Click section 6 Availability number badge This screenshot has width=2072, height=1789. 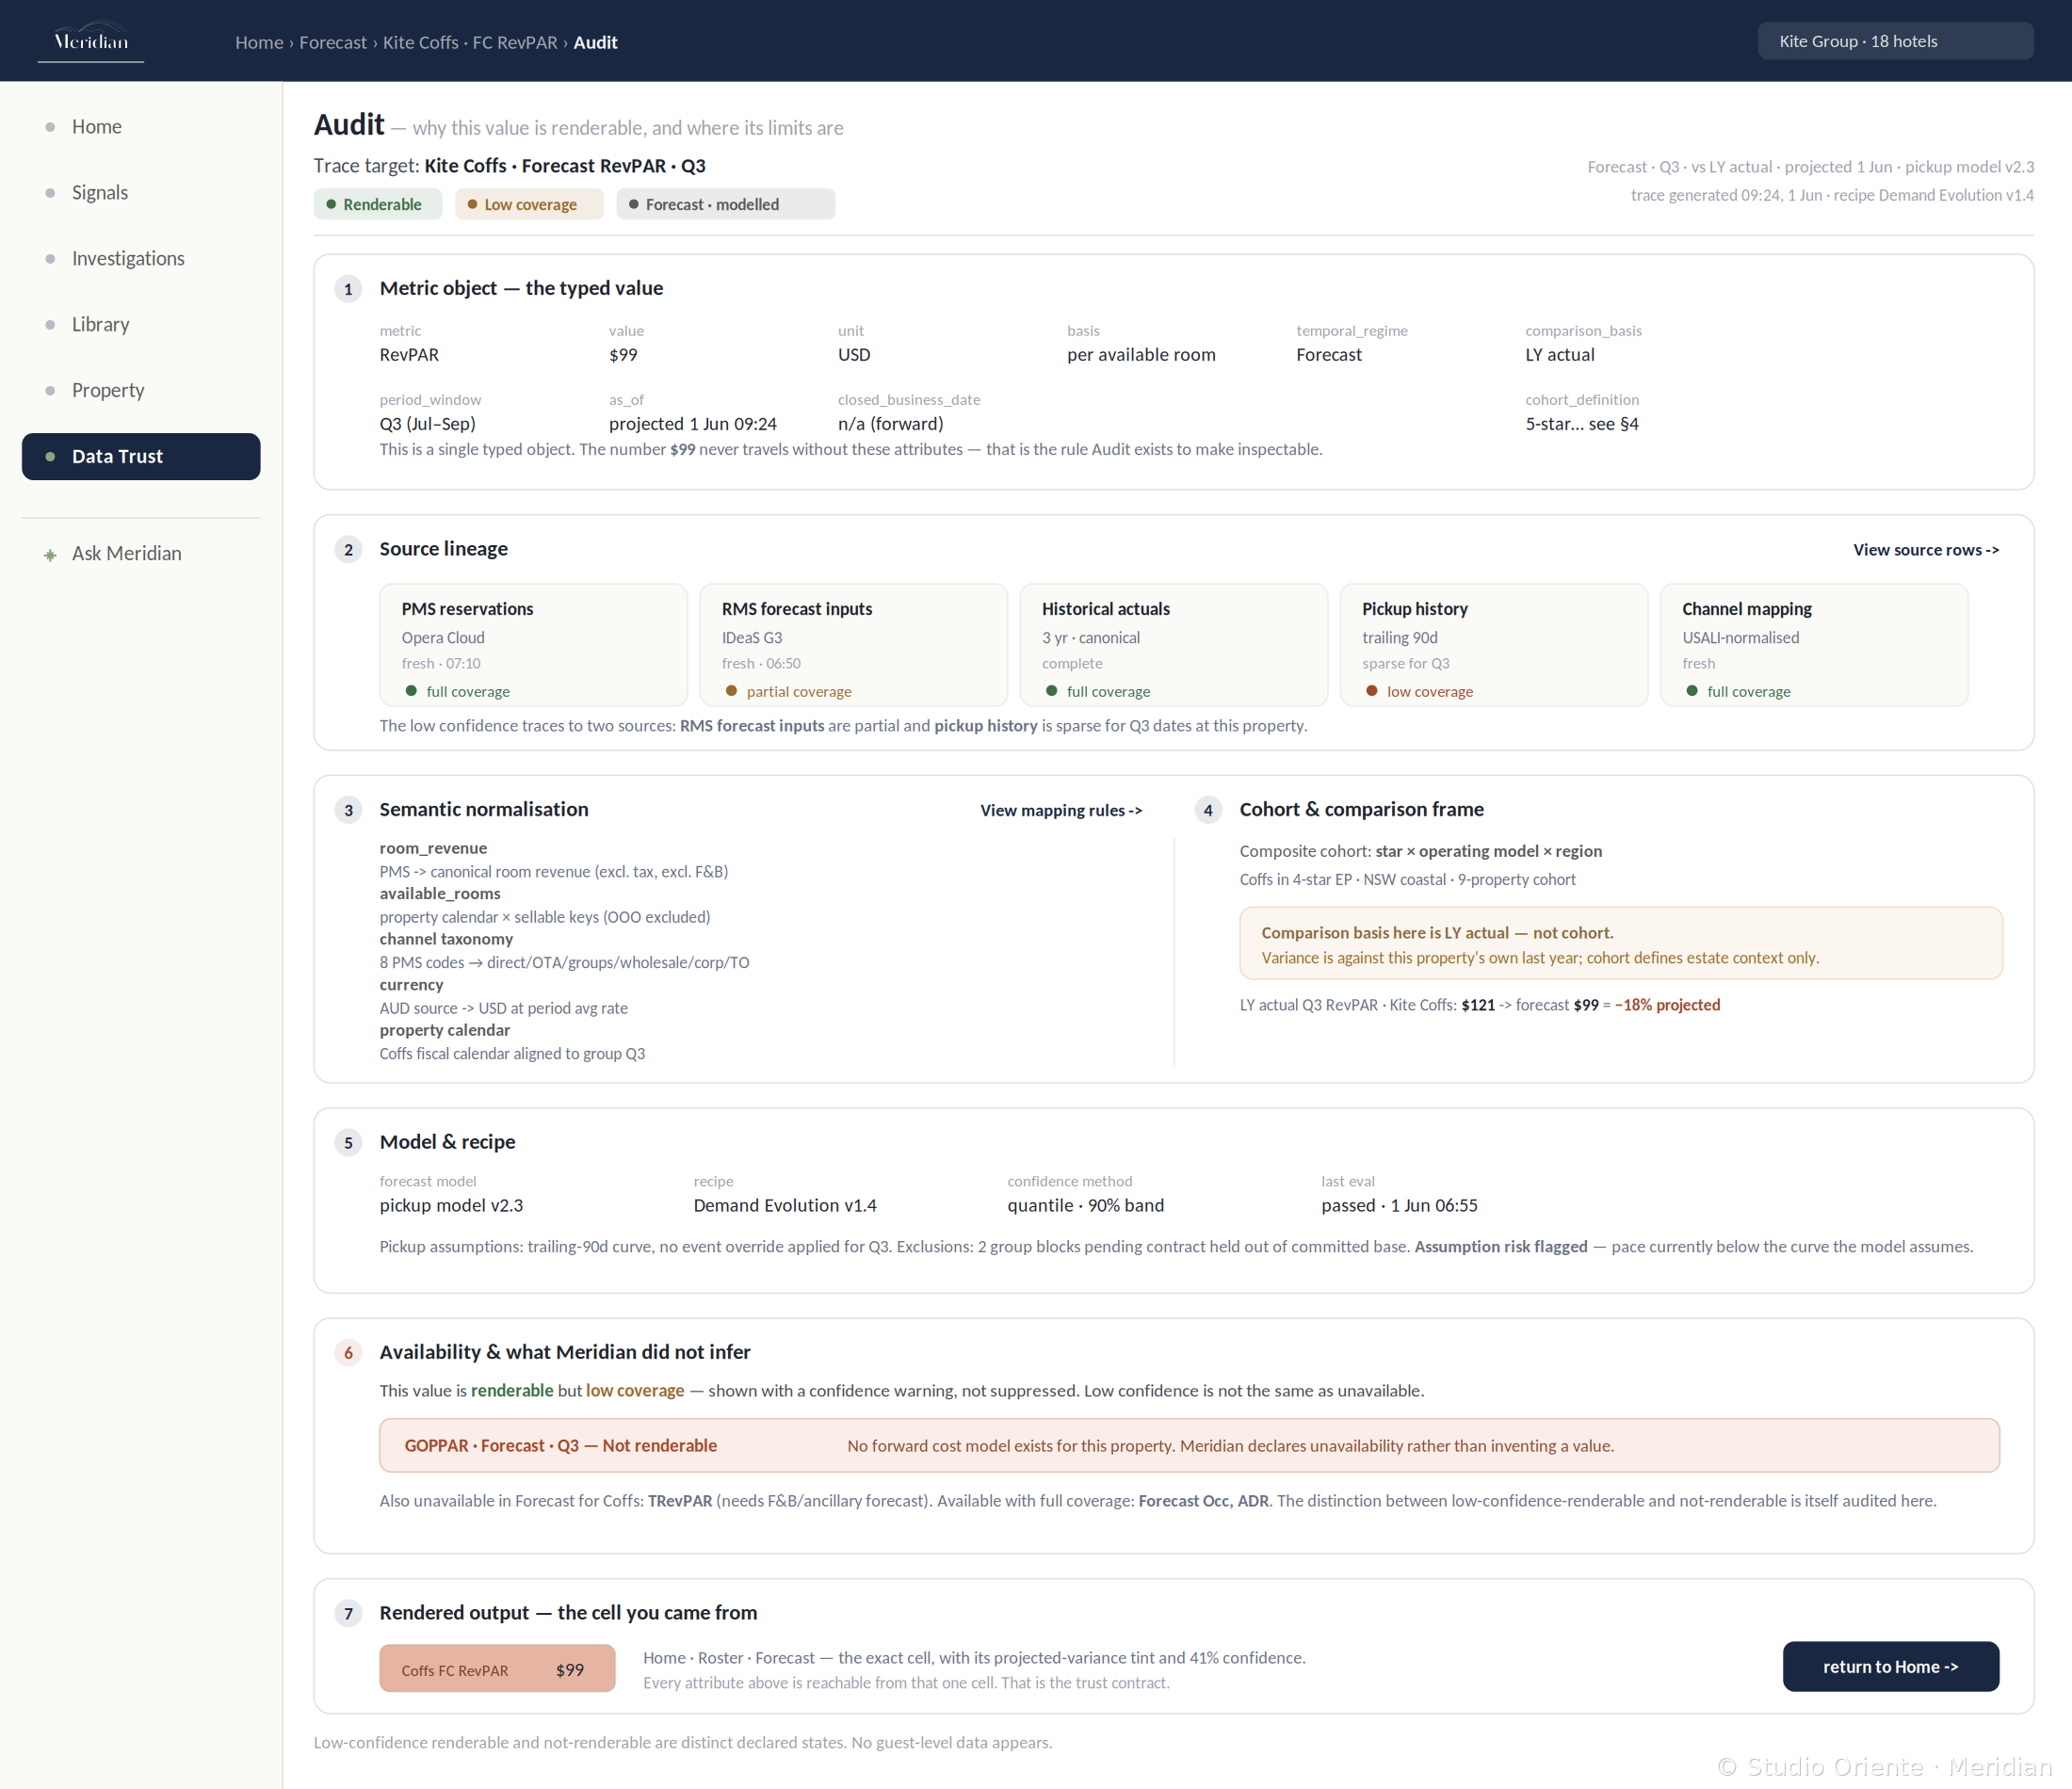[x=348, y=1353]
